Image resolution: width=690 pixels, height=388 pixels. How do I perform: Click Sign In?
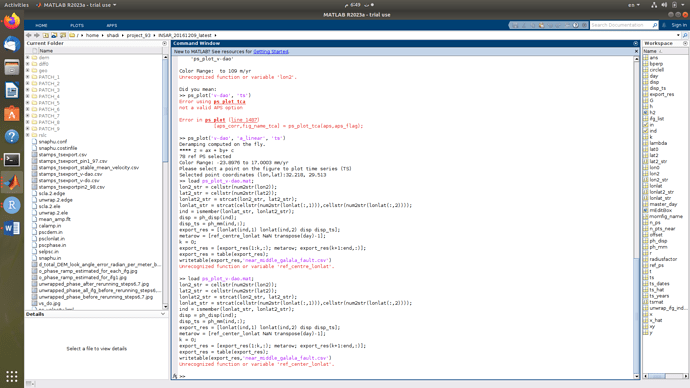pyautogui.click(x=679, y=25)
